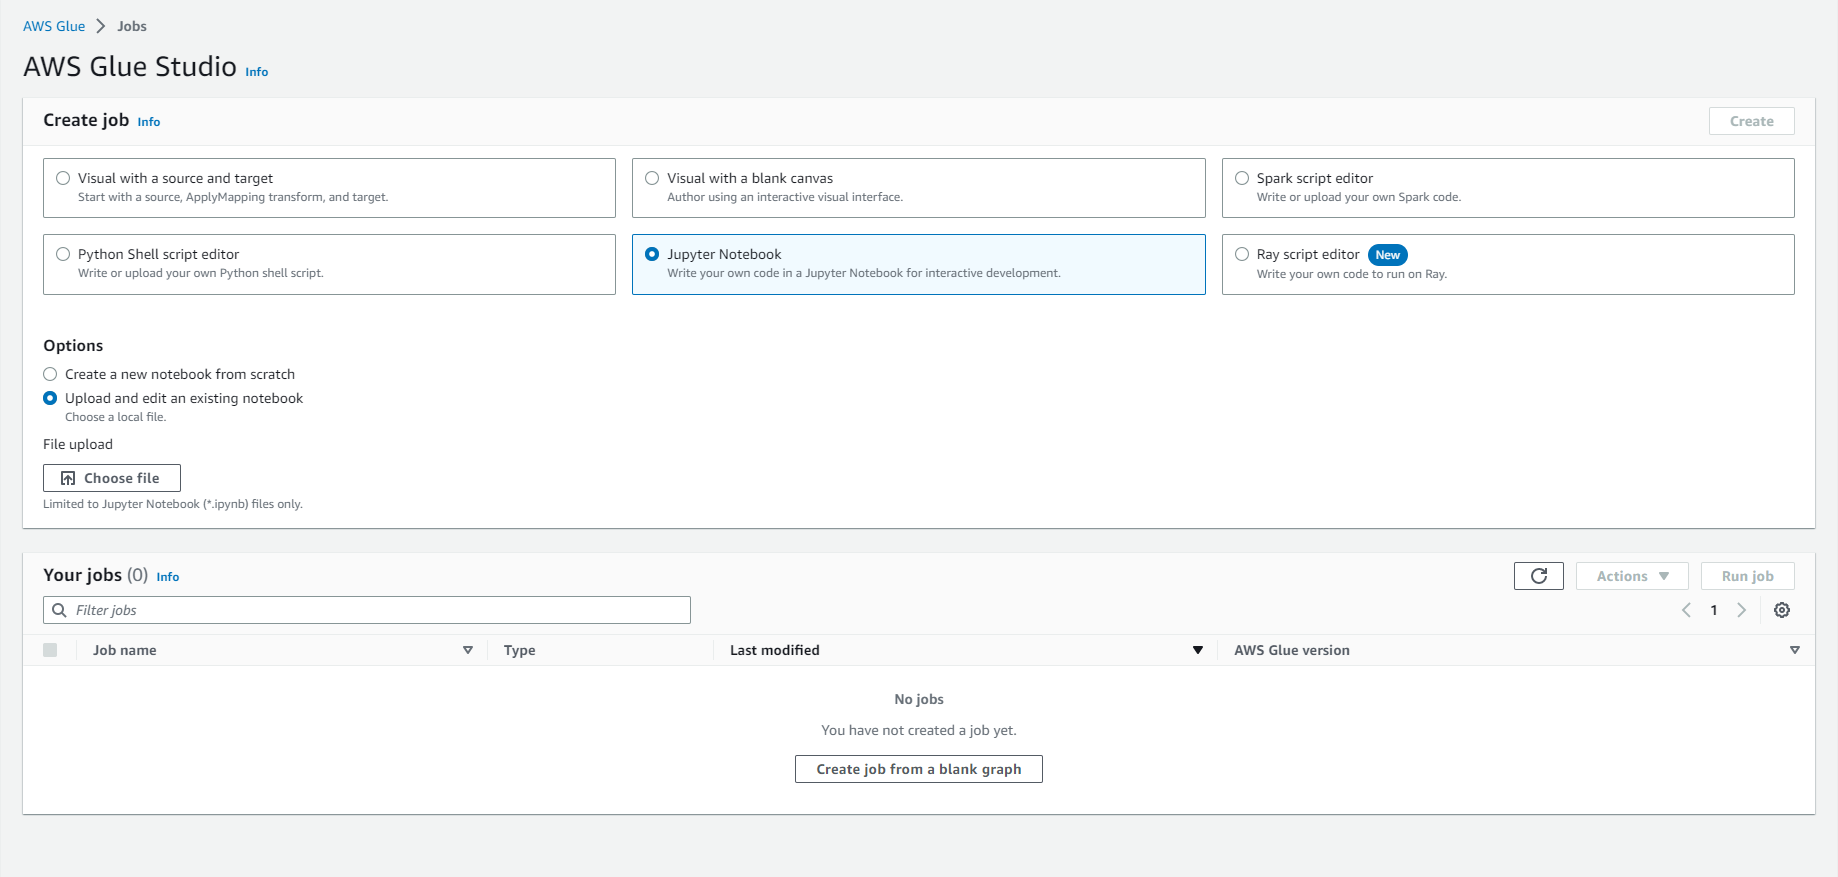Click the AWS Glue breadcrumb link
The image size is (1838, 877).
coord(54,26)
